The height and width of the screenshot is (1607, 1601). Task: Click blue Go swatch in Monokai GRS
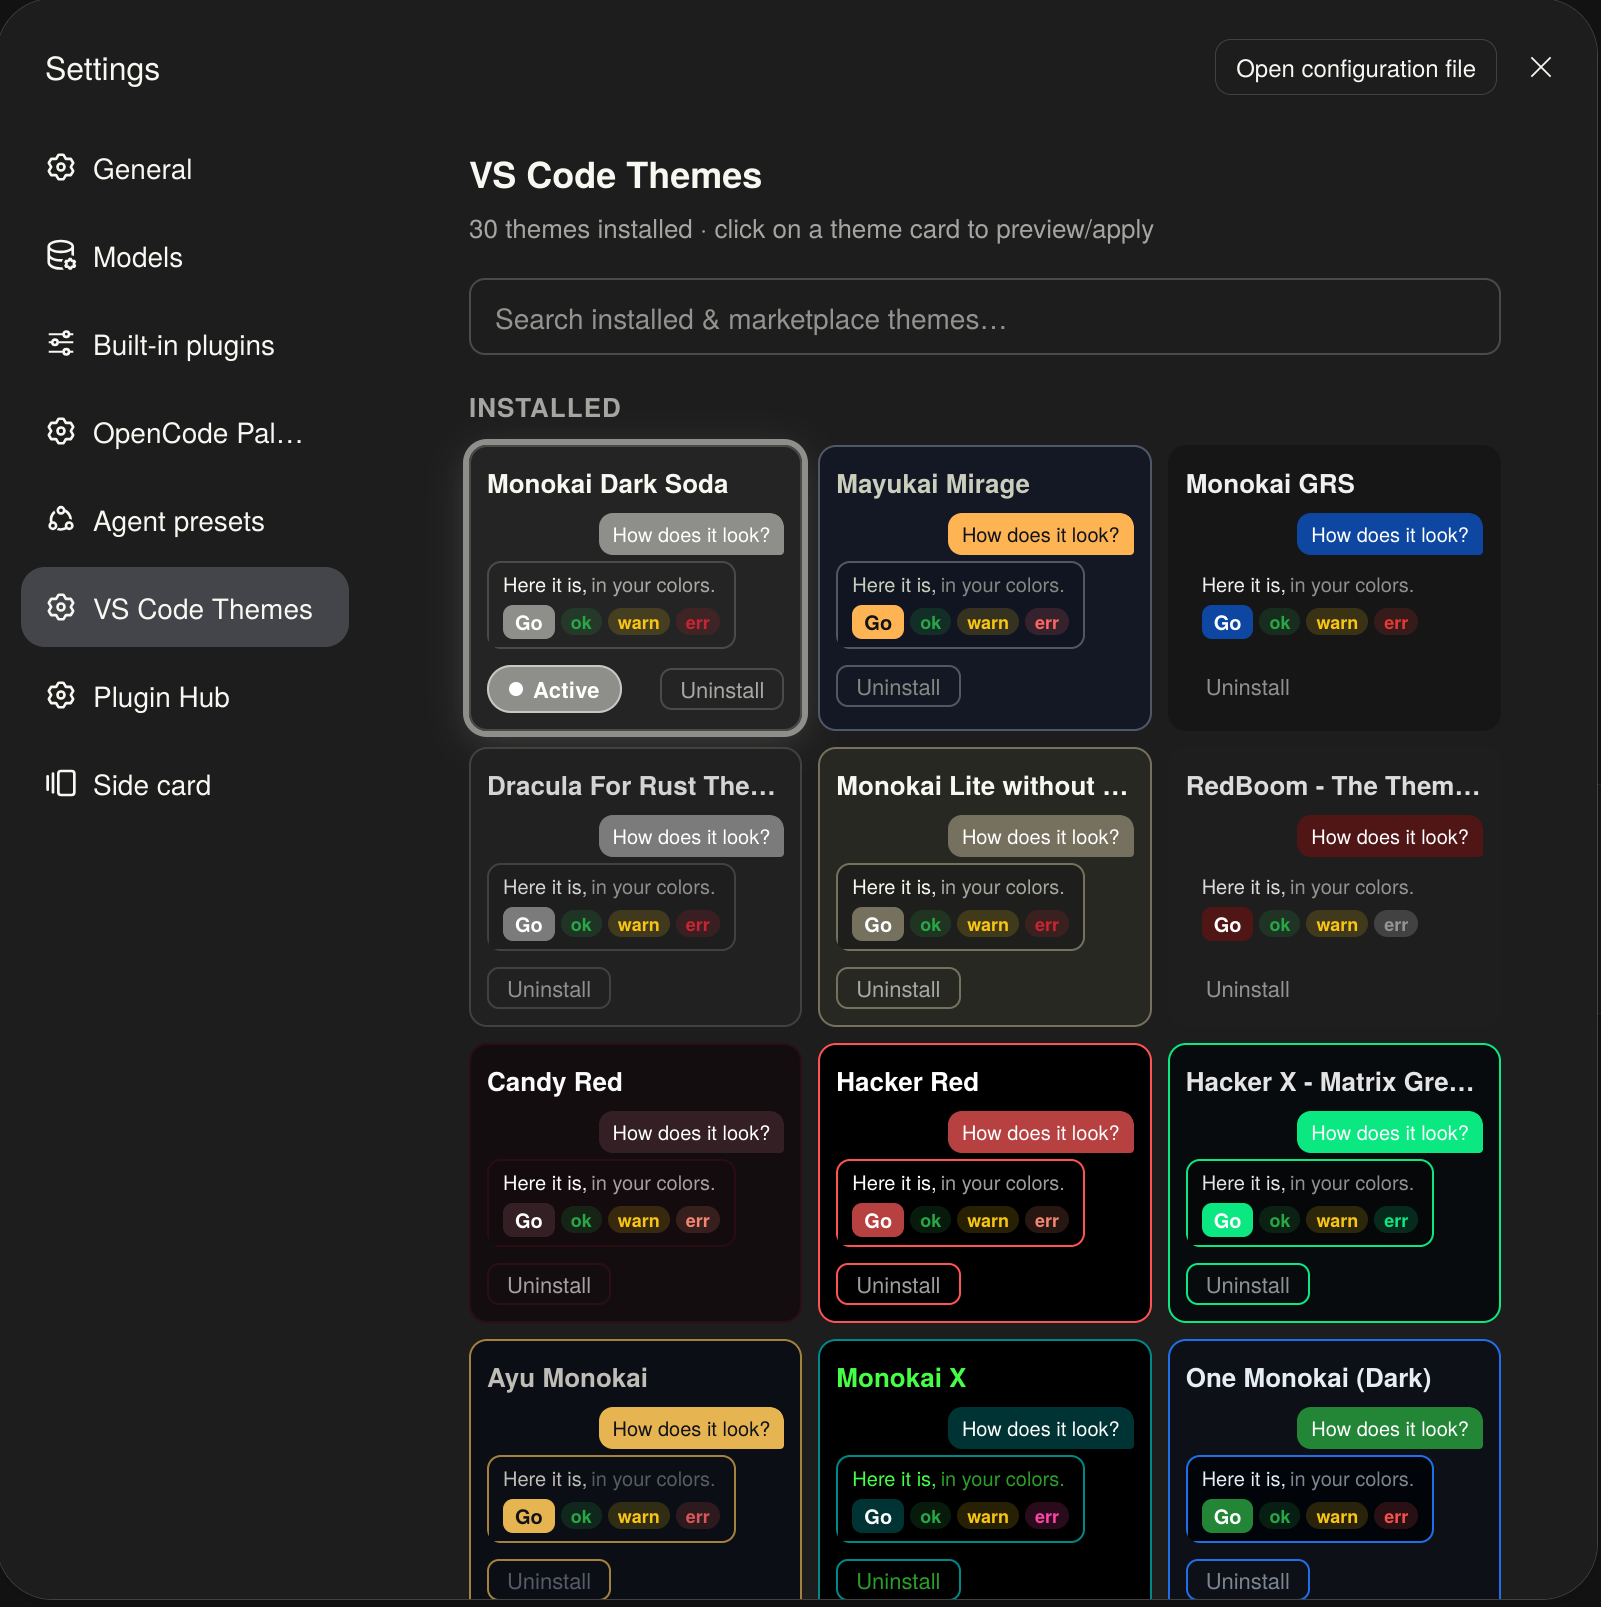pyautogui.click(x=1227, y=622)
